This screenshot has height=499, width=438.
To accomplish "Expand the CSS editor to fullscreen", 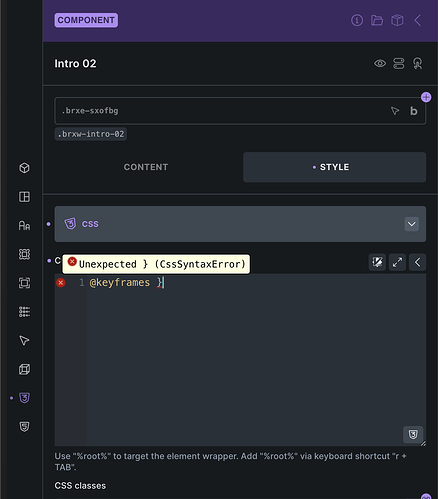I will pos(397,262).
